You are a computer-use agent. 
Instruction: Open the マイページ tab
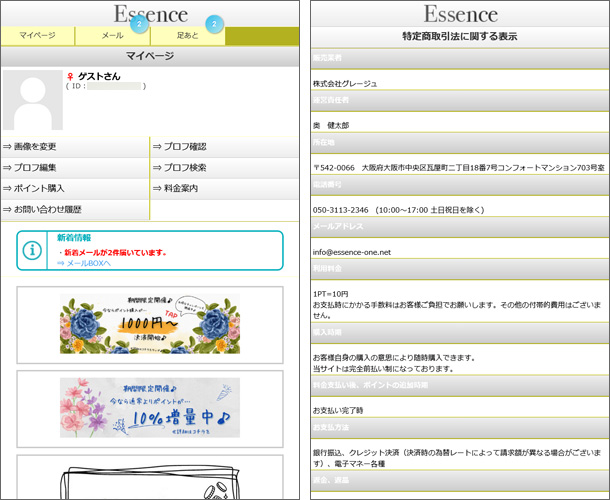click(37, 36)
